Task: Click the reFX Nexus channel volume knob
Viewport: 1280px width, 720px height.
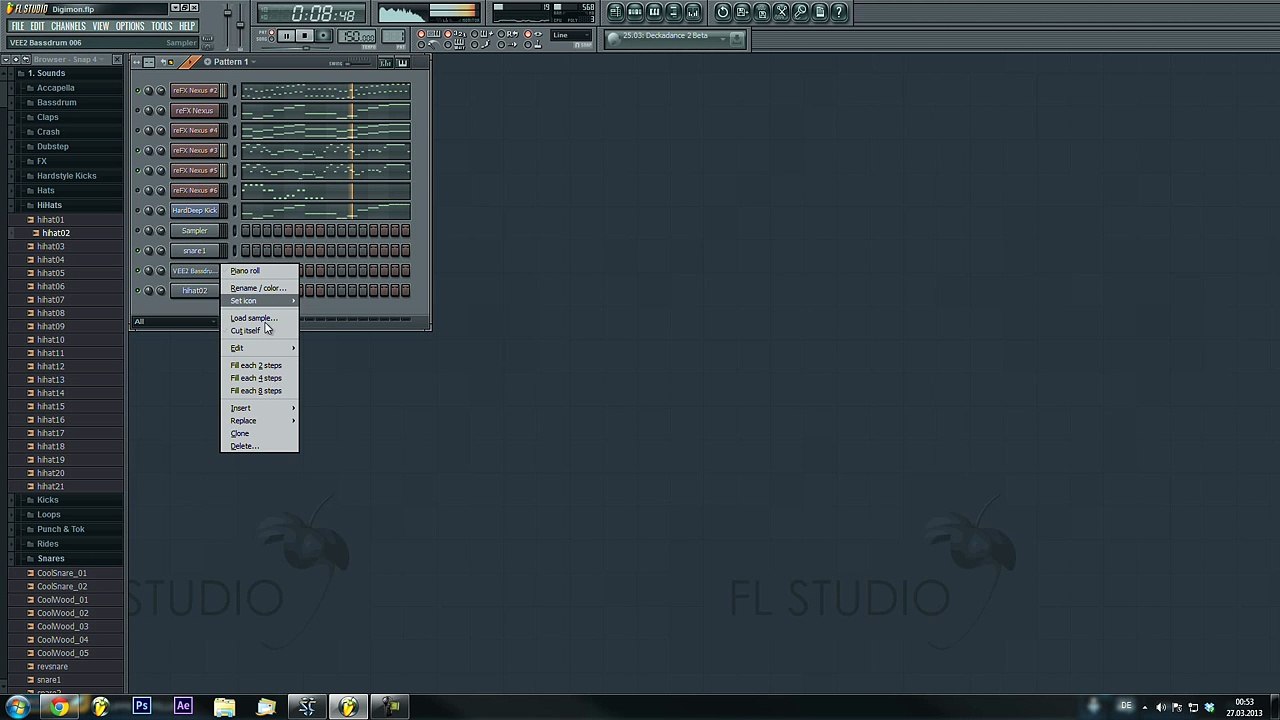Action: point(160,111)
